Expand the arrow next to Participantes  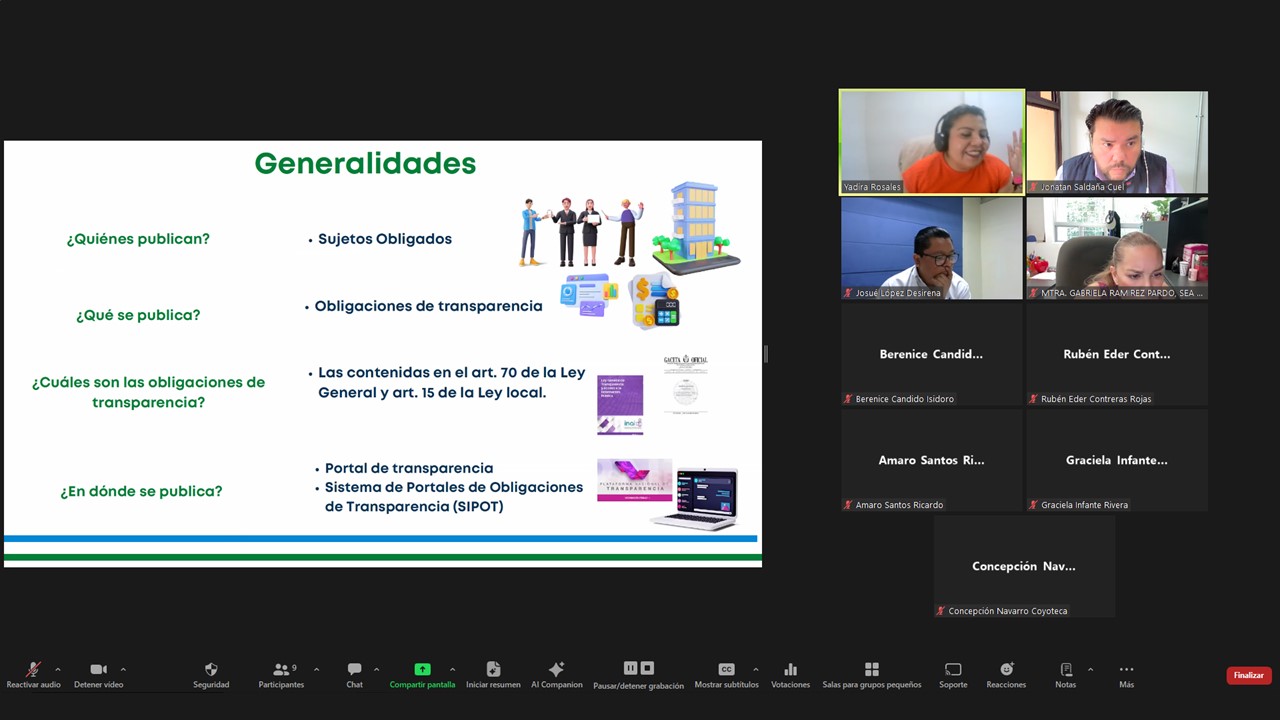[x=316, y=669]
